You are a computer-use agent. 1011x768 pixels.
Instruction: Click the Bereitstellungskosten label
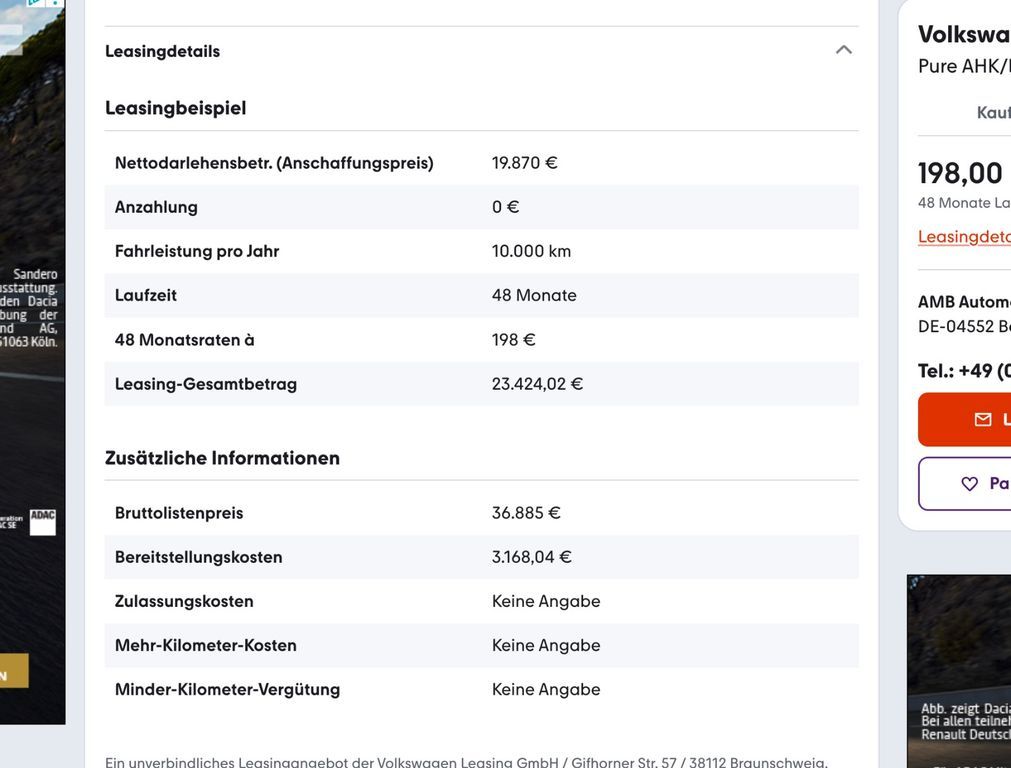pyautogui.click(x=199, y=557)
